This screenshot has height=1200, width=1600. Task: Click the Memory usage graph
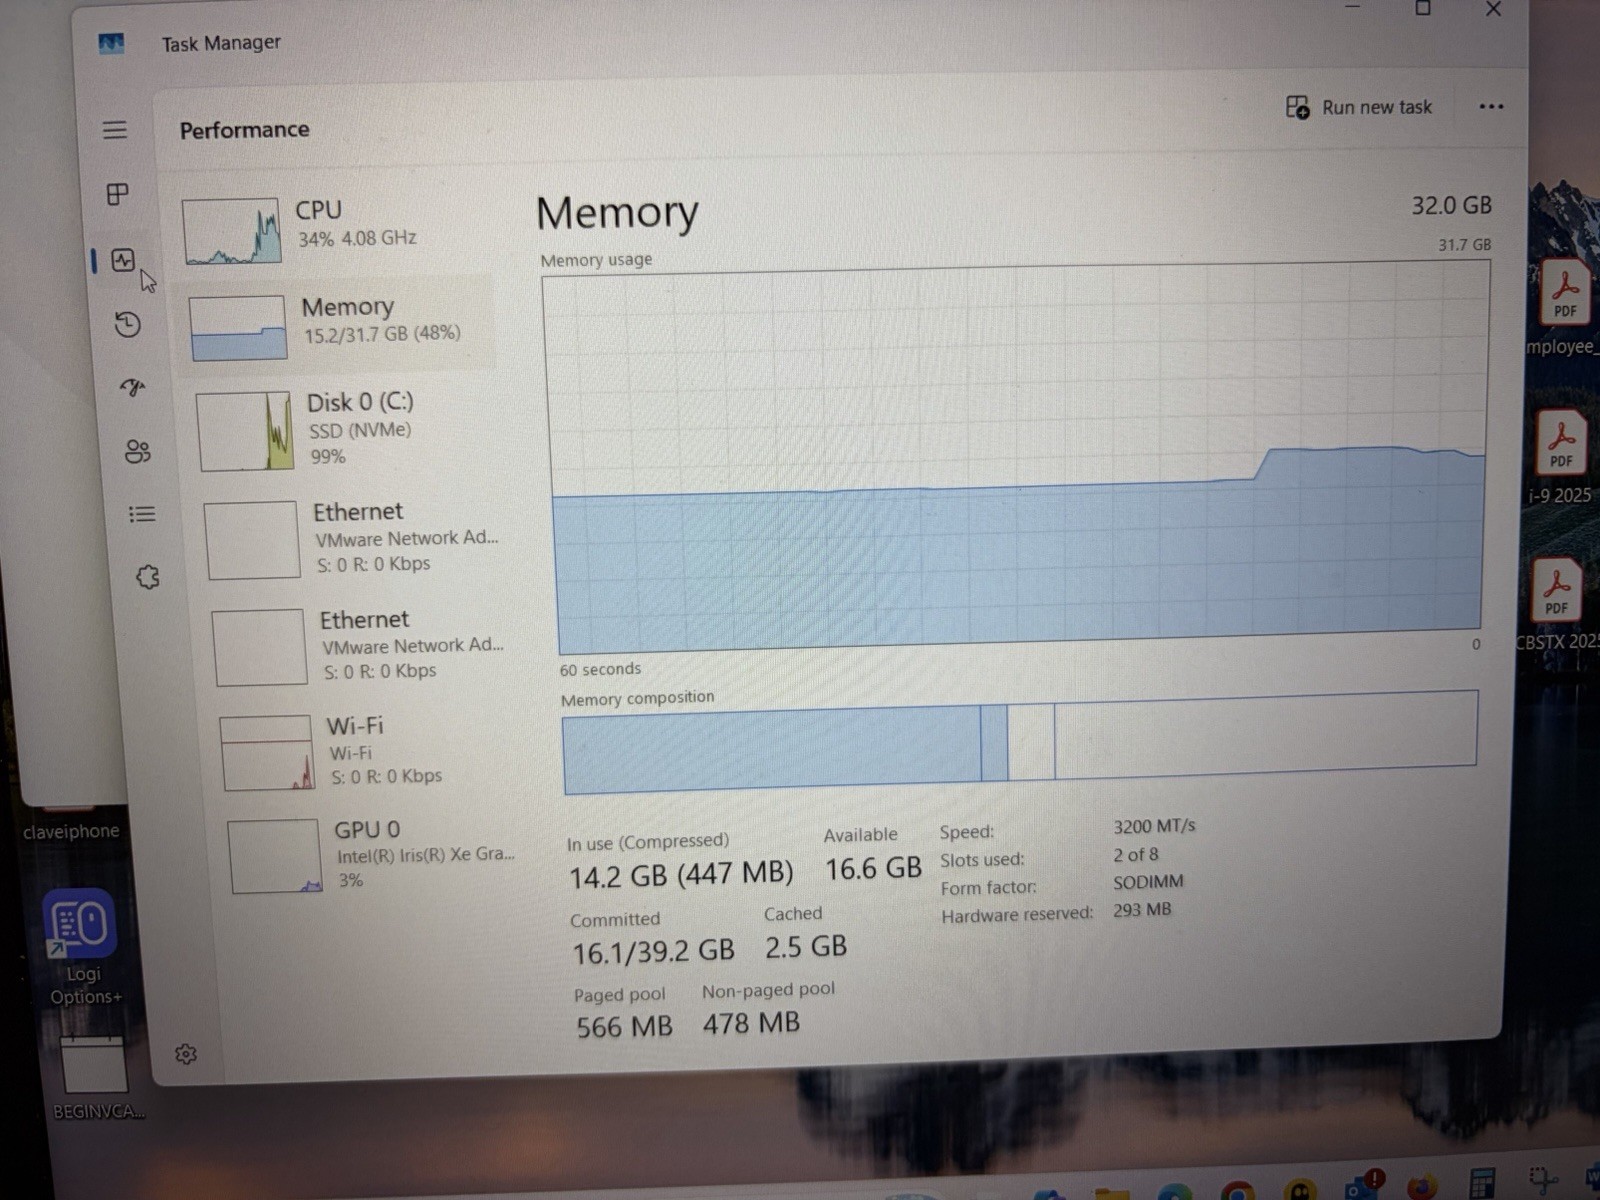(1016, 458)
